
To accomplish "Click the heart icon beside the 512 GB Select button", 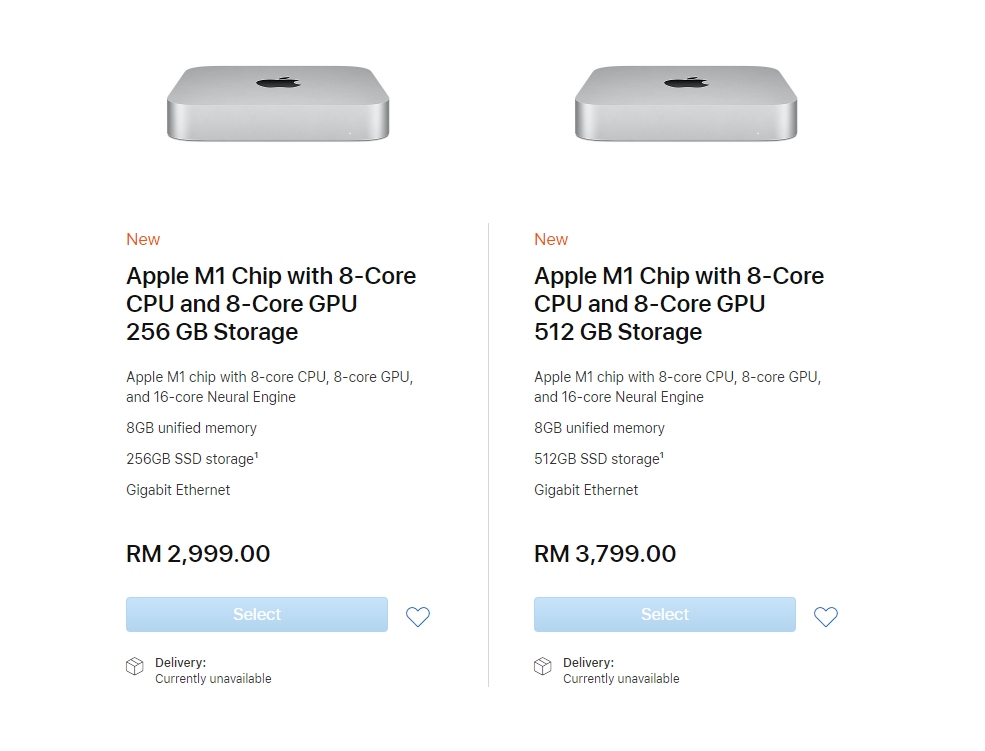I will 826,617.
